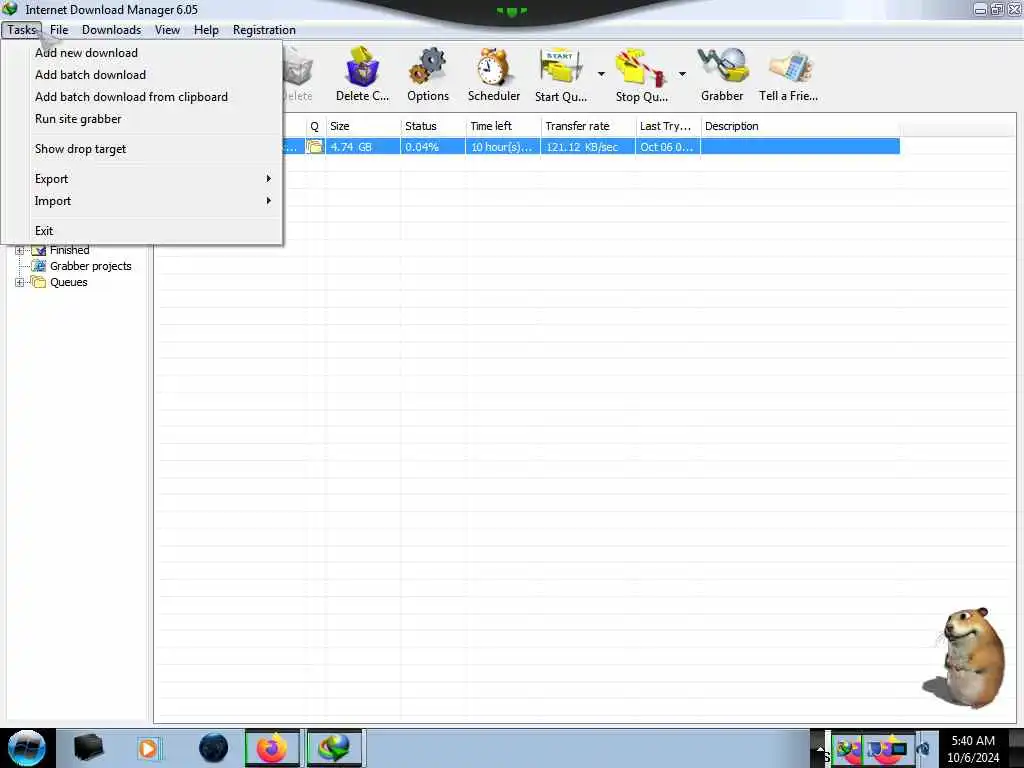Open the Stop Queue dropdown arrow
This screenshot has width=1024, height=768.
point(682,74)
